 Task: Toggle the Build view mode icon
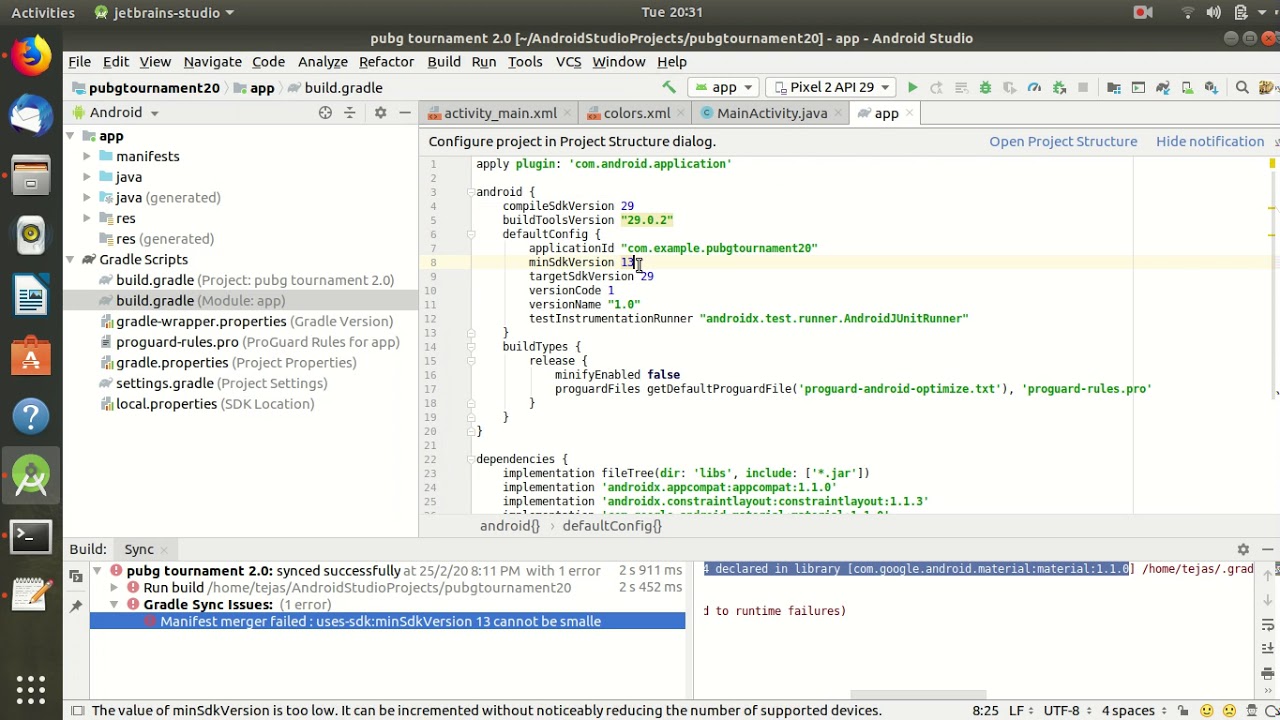[x=75, y=574]
